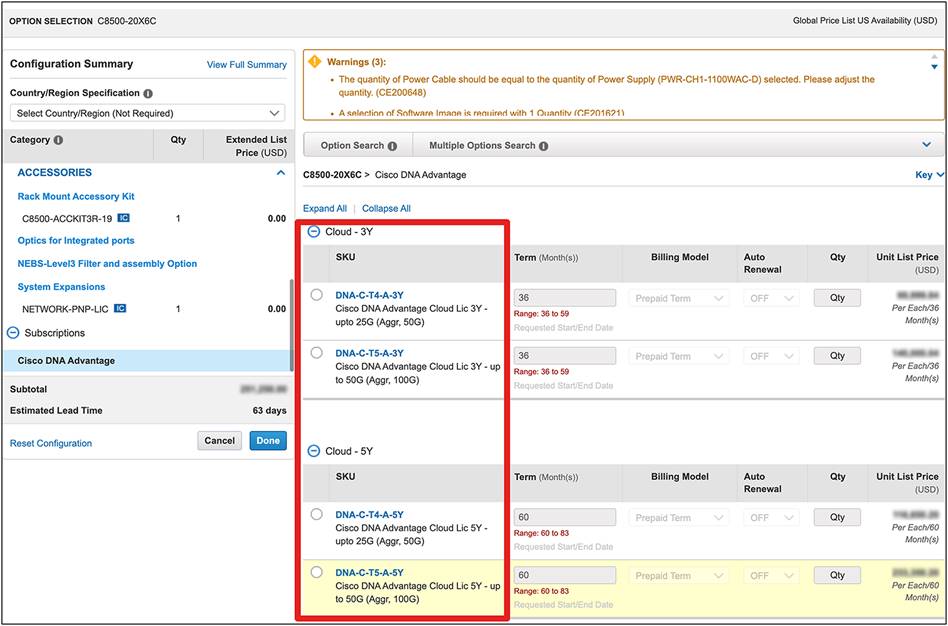Open the System Expansions category
This screenshot has width=948, height=626.
[61, 287]
